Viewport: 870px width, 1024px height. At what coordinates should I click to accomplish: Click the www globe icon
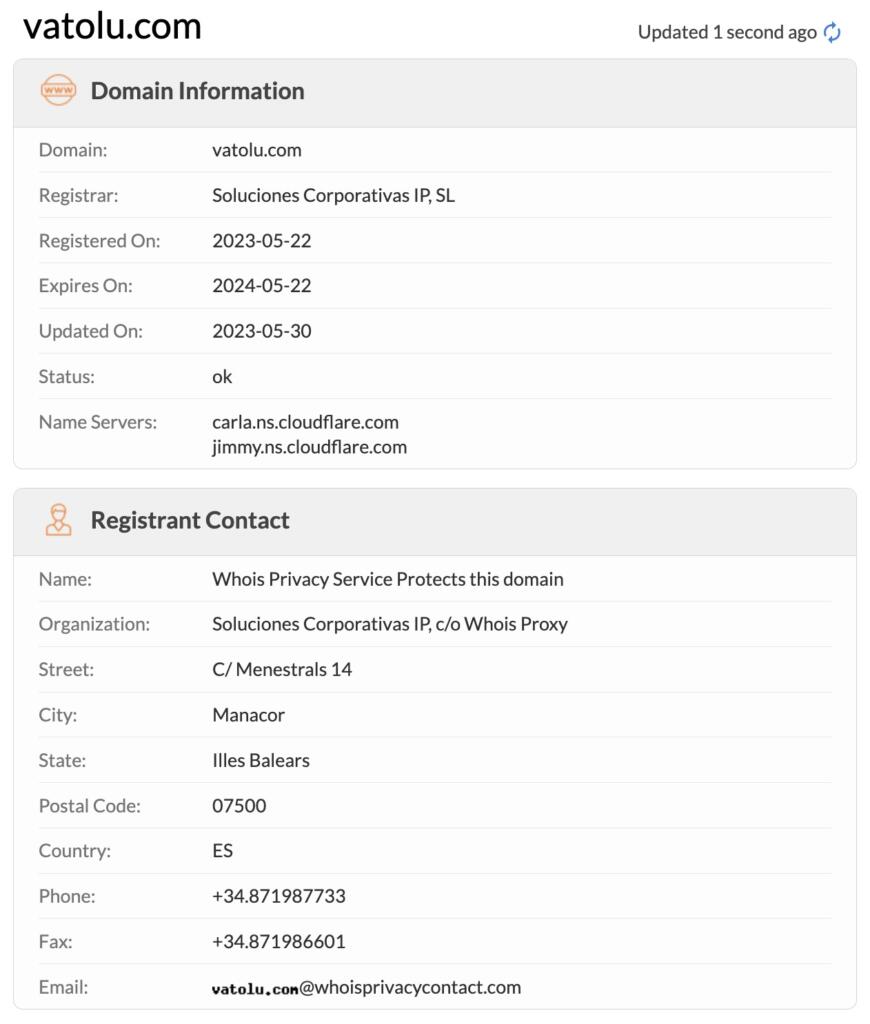58,90
